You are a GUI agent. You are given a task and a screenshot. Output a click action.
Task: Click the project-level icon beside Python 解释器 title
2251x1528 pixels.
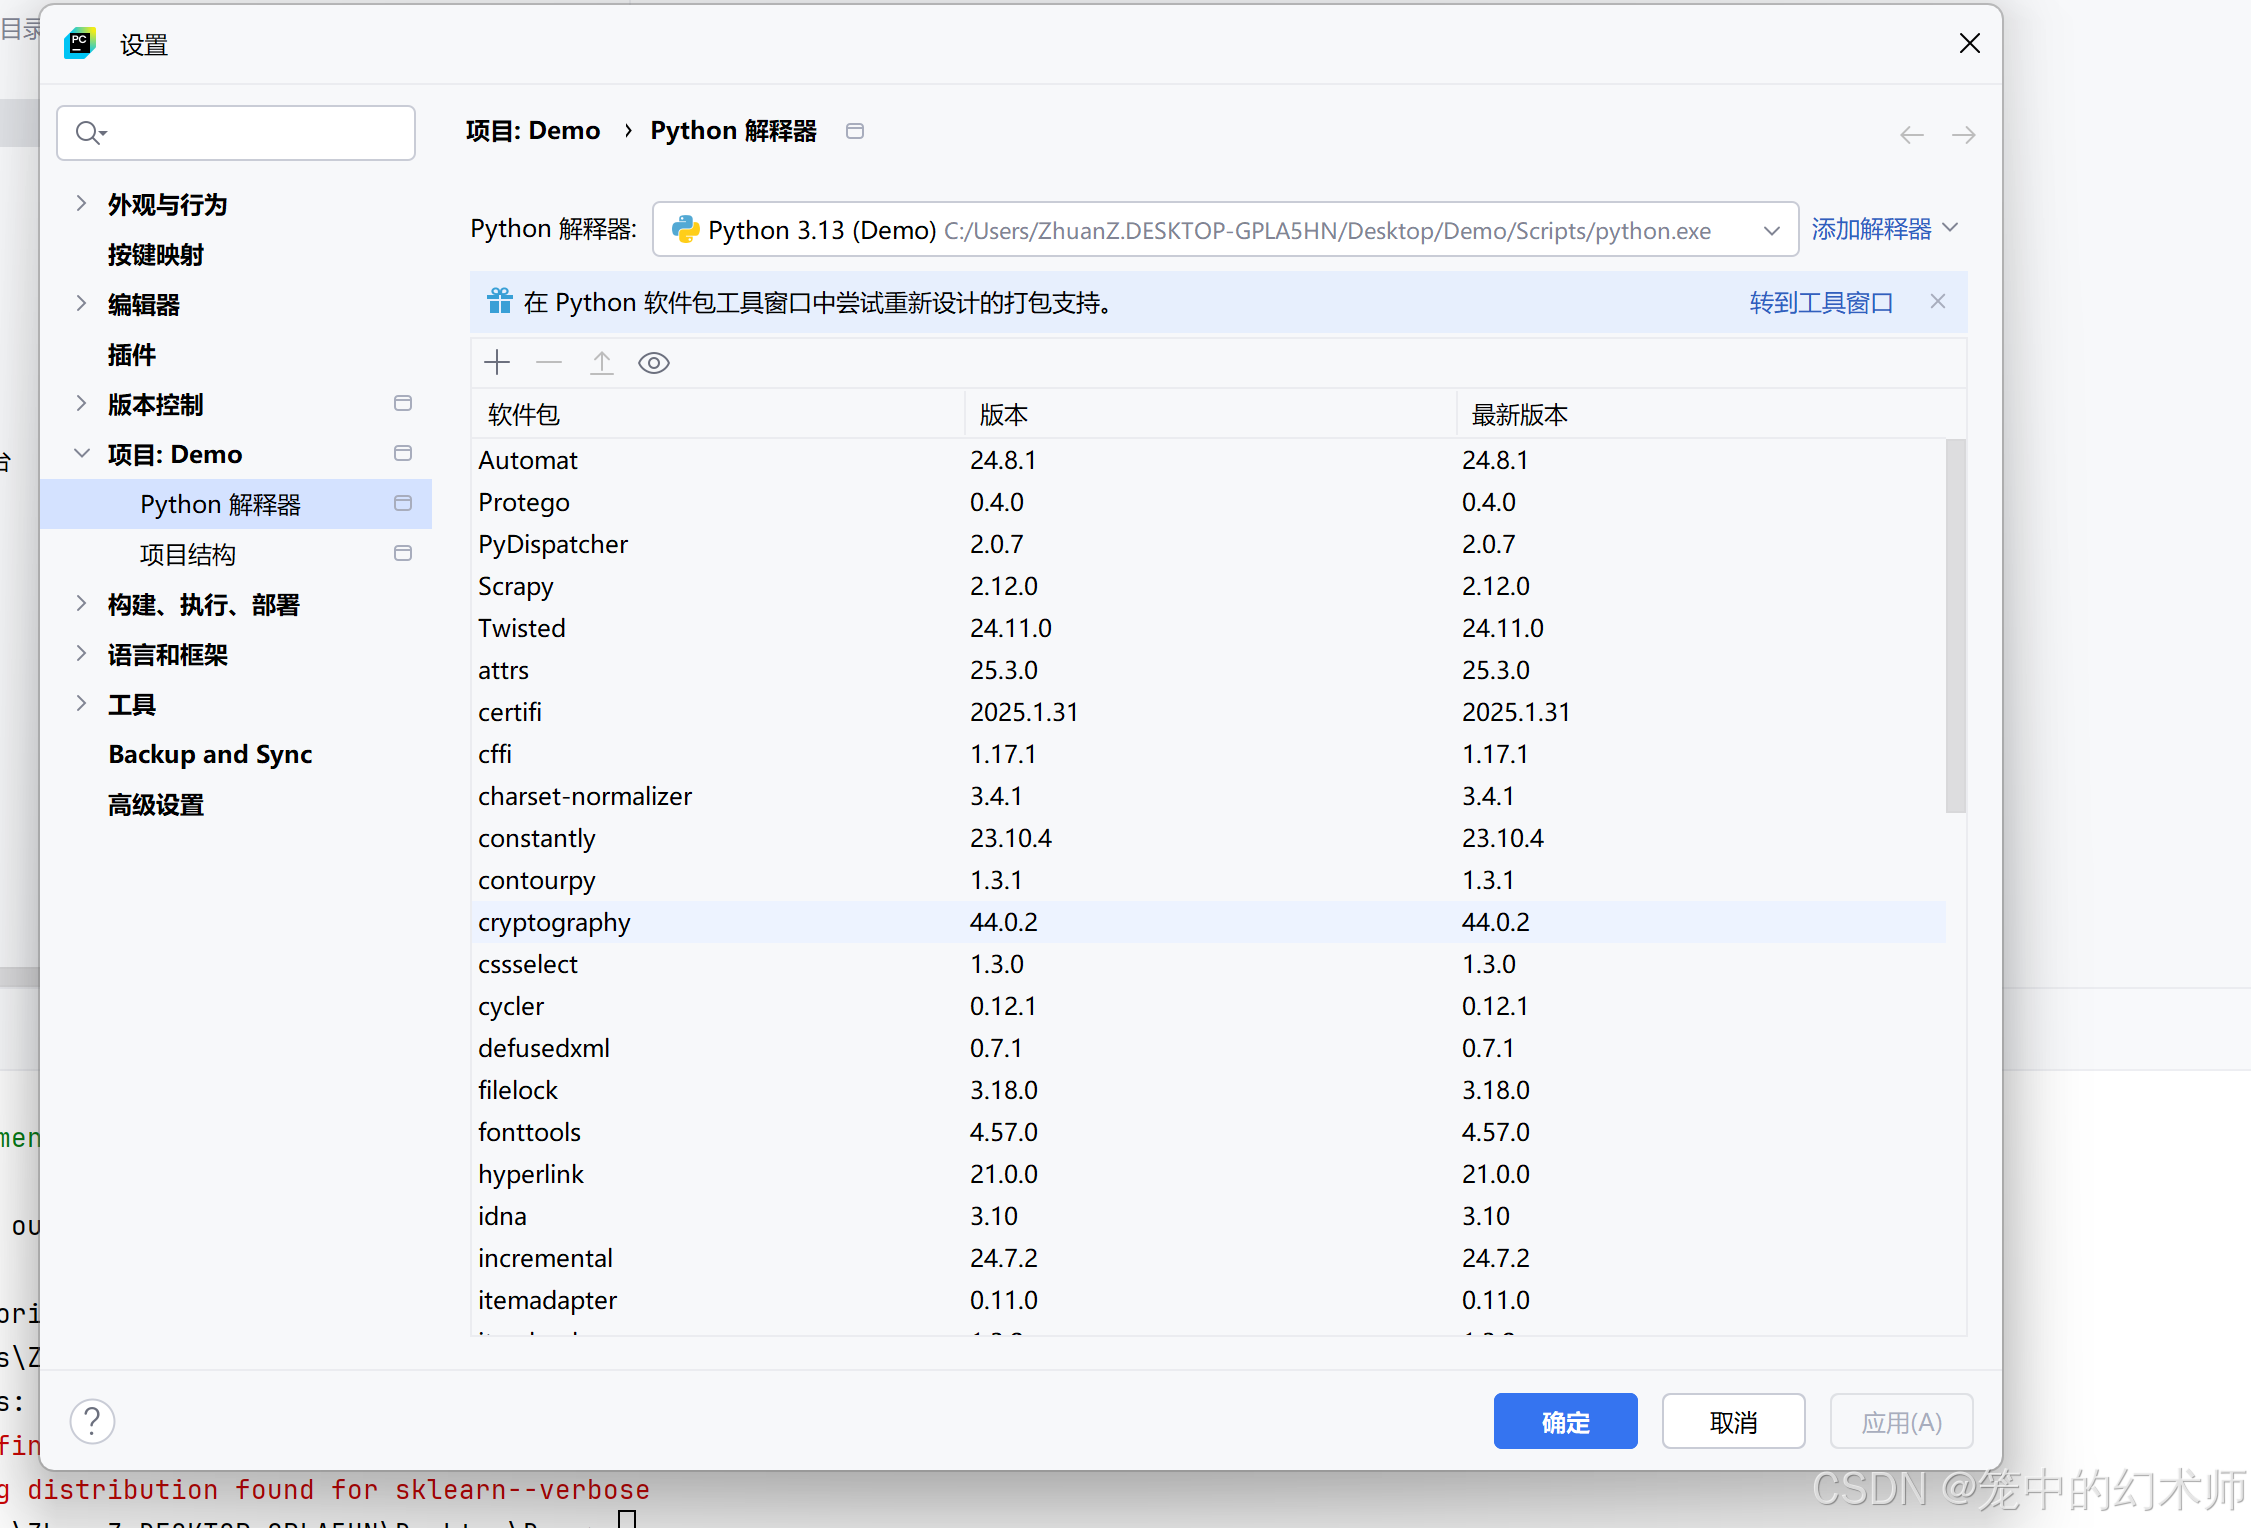pos(855,131)
